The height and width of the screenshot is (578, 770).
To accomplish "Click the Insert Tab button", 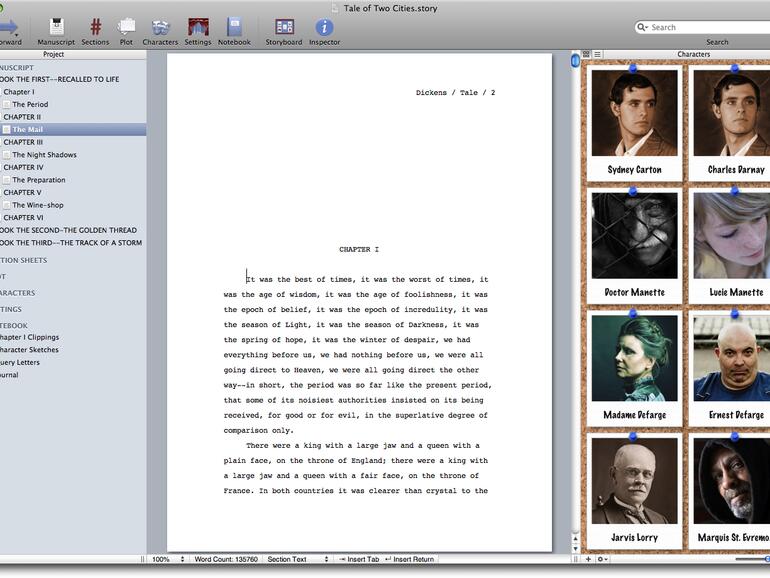I will click(358, 559).
